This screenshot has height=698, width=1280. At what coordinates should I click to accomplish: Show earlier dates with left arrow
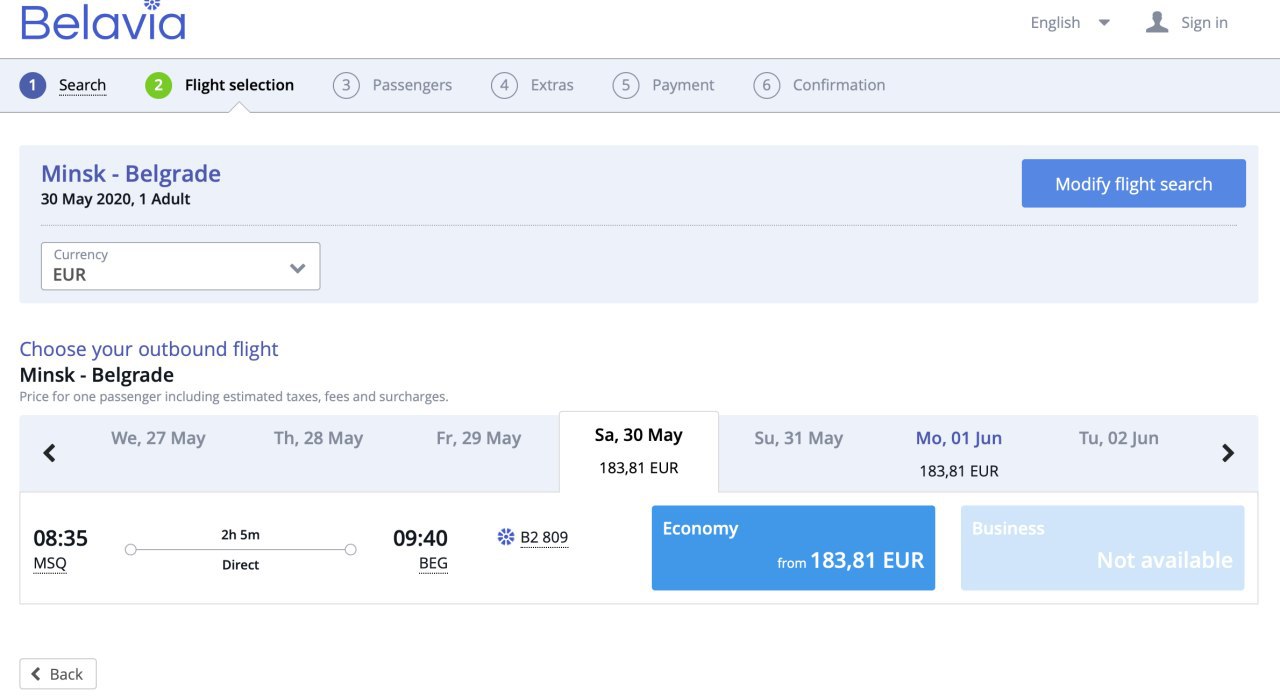pyautogui.click(x=49, y=453)
